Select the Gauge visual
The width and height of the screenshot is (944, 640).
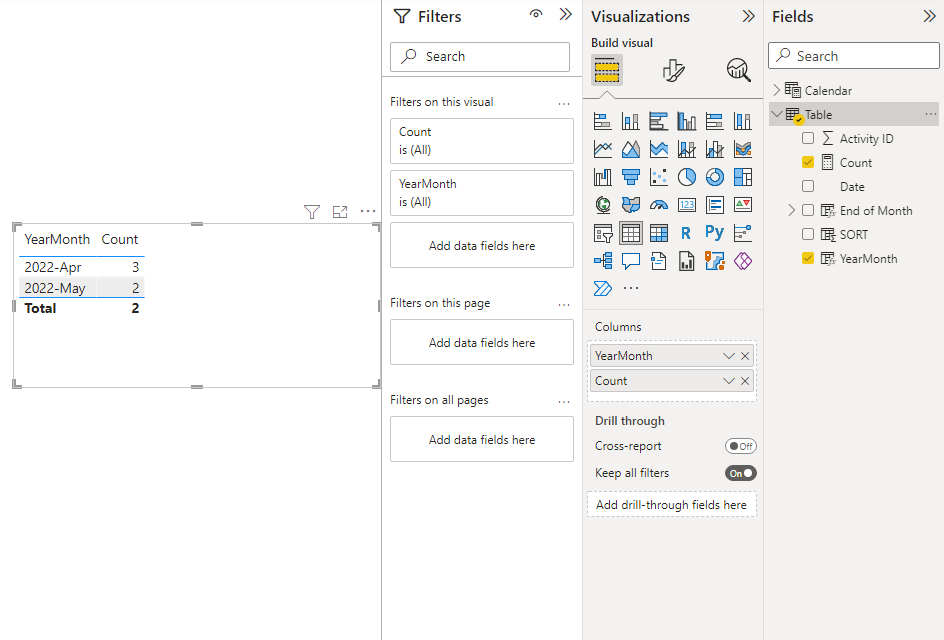click(659, 205)
